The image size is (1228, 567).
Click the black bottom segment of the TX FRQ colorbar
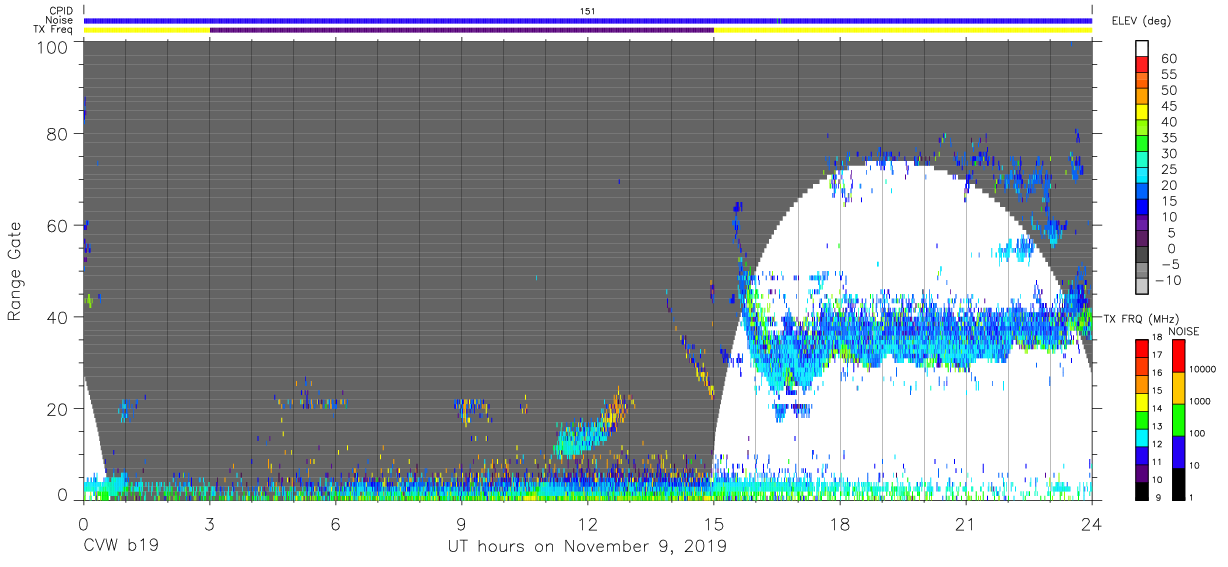pos(1141,490)
